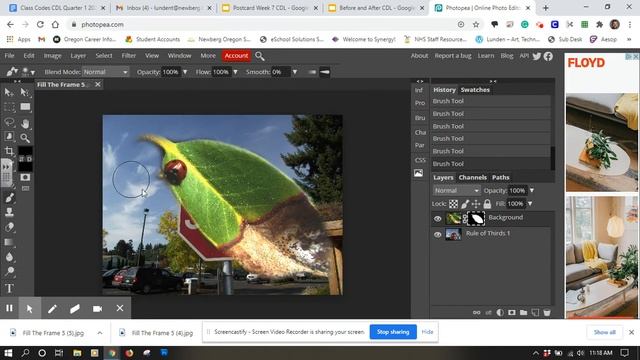Select the Crop tool
The width and height of the screenshot is (640, 360).
[9, 151]
